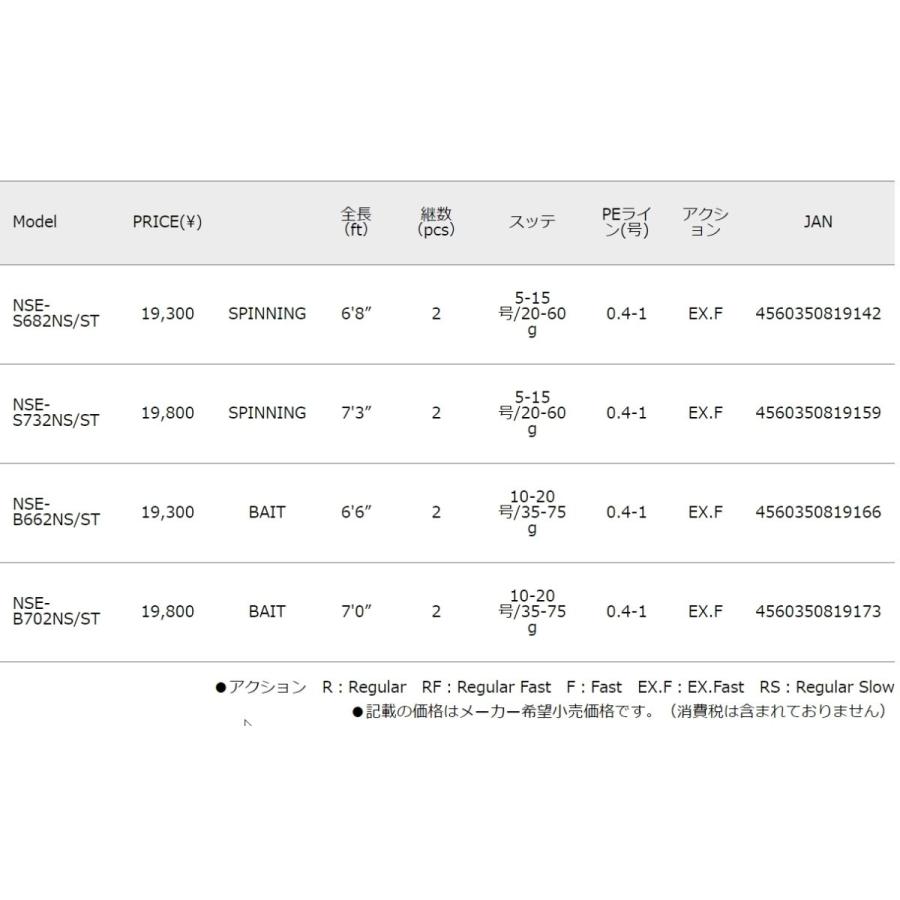Click the BAIT type in 6'6” row
900x900 pixels.
[267, 512]
